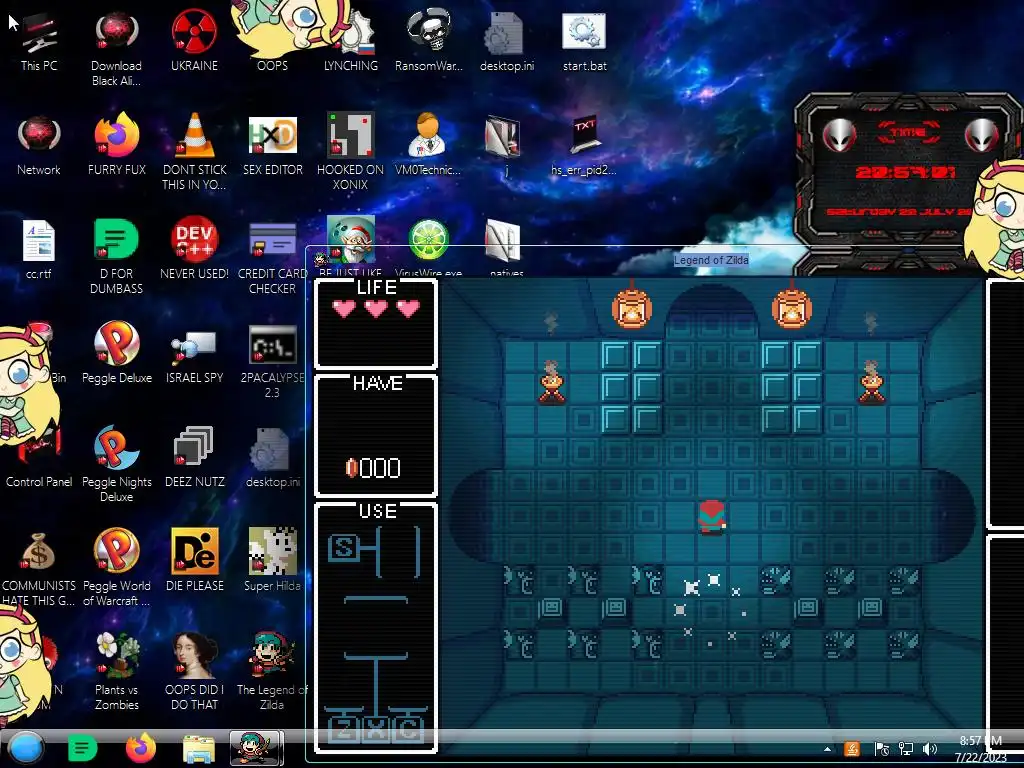The image size is (1024, 768).
Task: Click the red-haired player character in game
Action: (712, 517)
